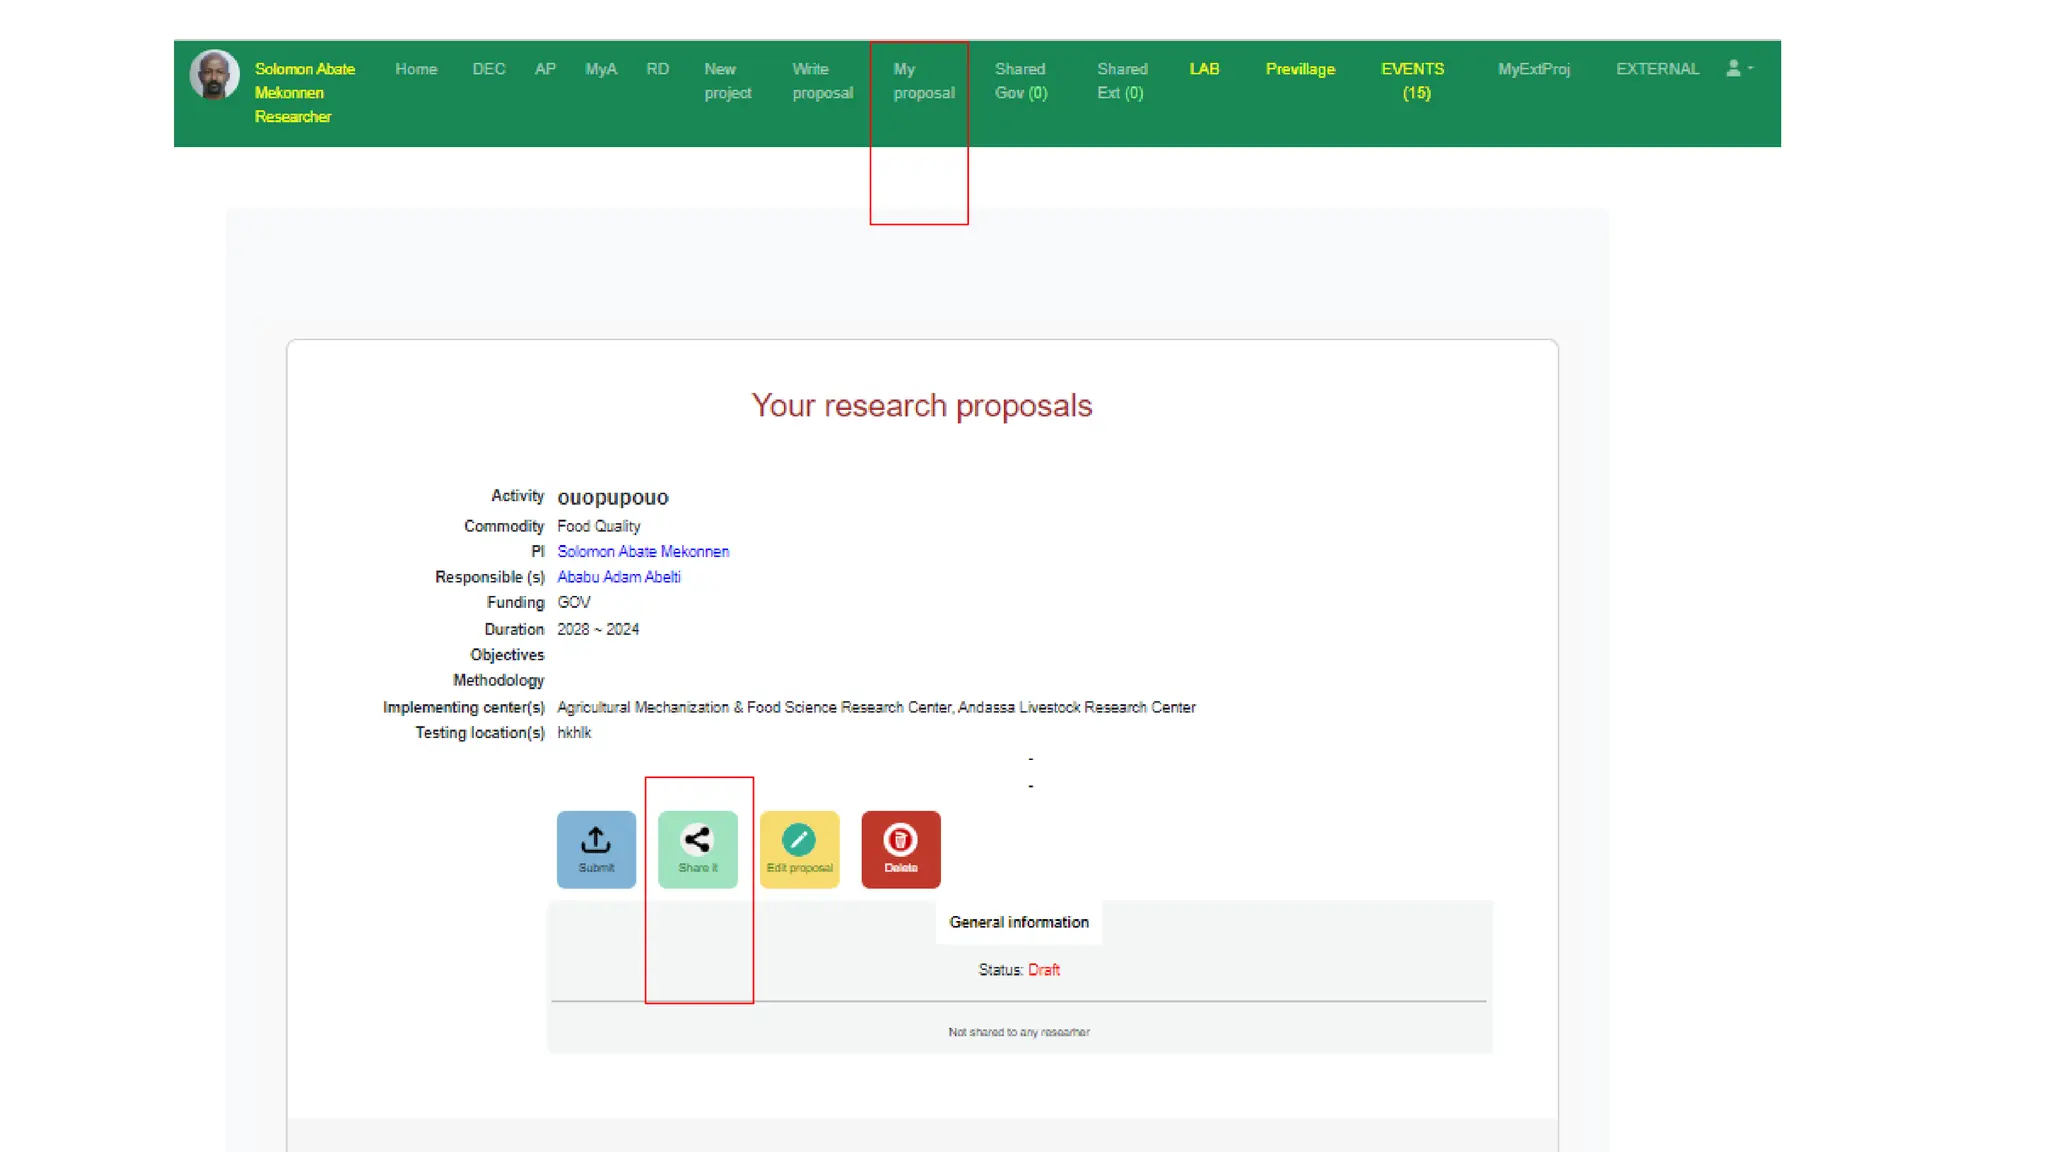Start a New project from navbar

(727, 81)
